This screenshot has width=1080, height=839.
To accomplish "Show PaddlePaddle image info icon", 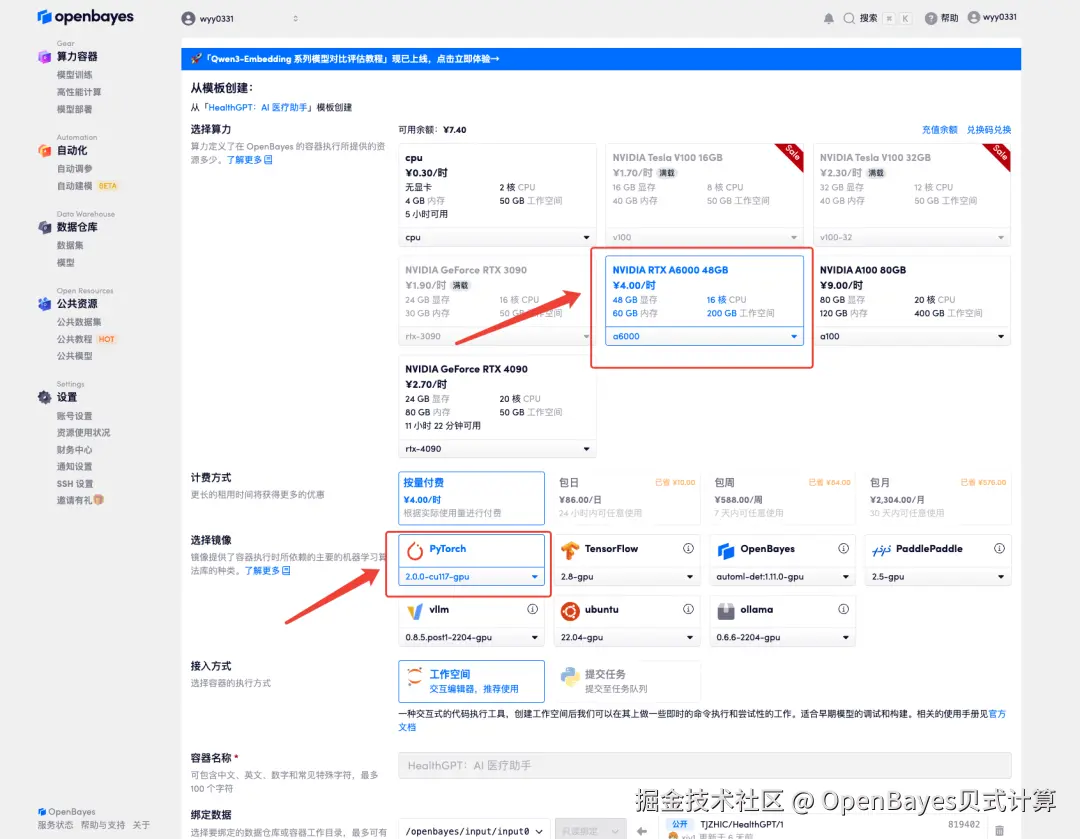I will 999,548.
